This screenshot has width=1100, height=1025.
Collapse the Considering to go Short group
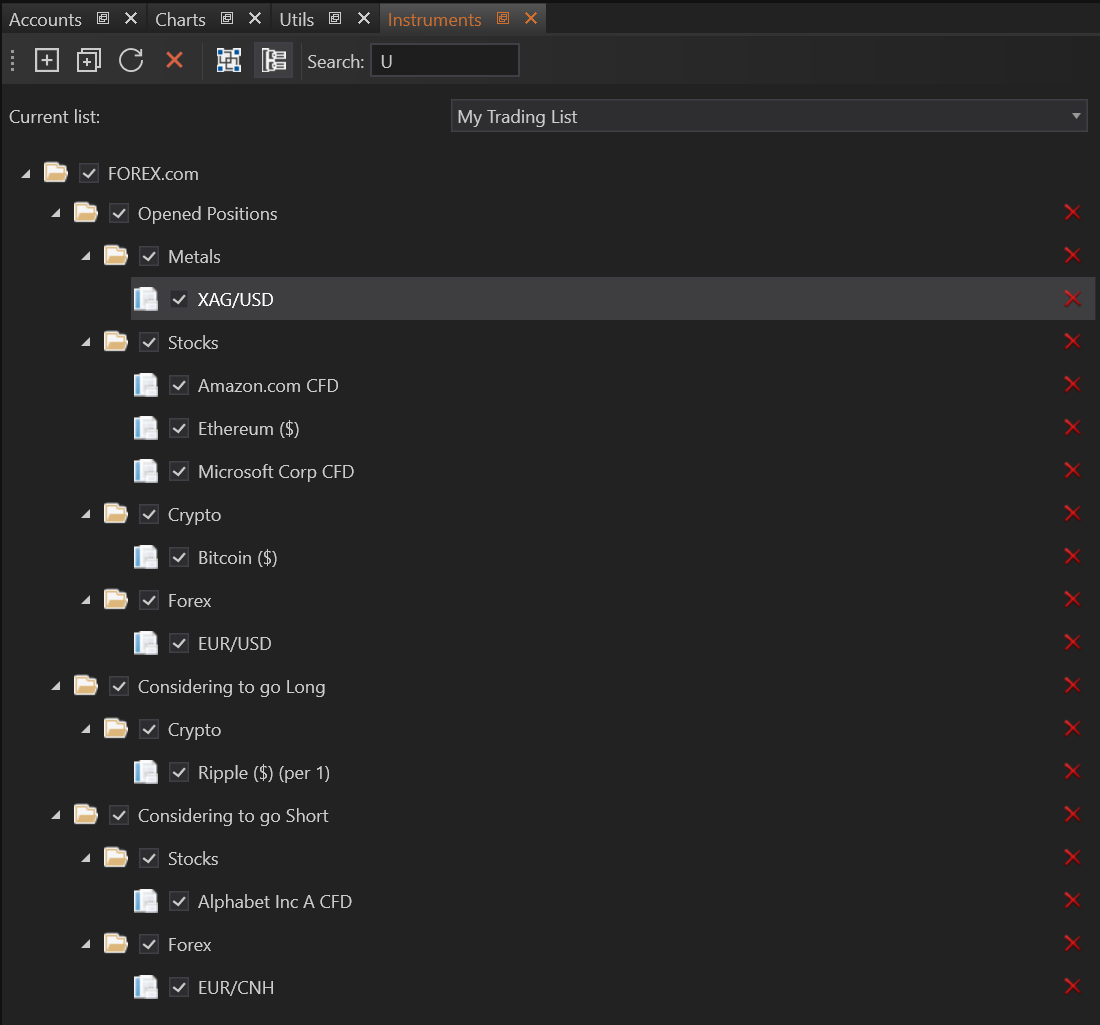point(56,815)
